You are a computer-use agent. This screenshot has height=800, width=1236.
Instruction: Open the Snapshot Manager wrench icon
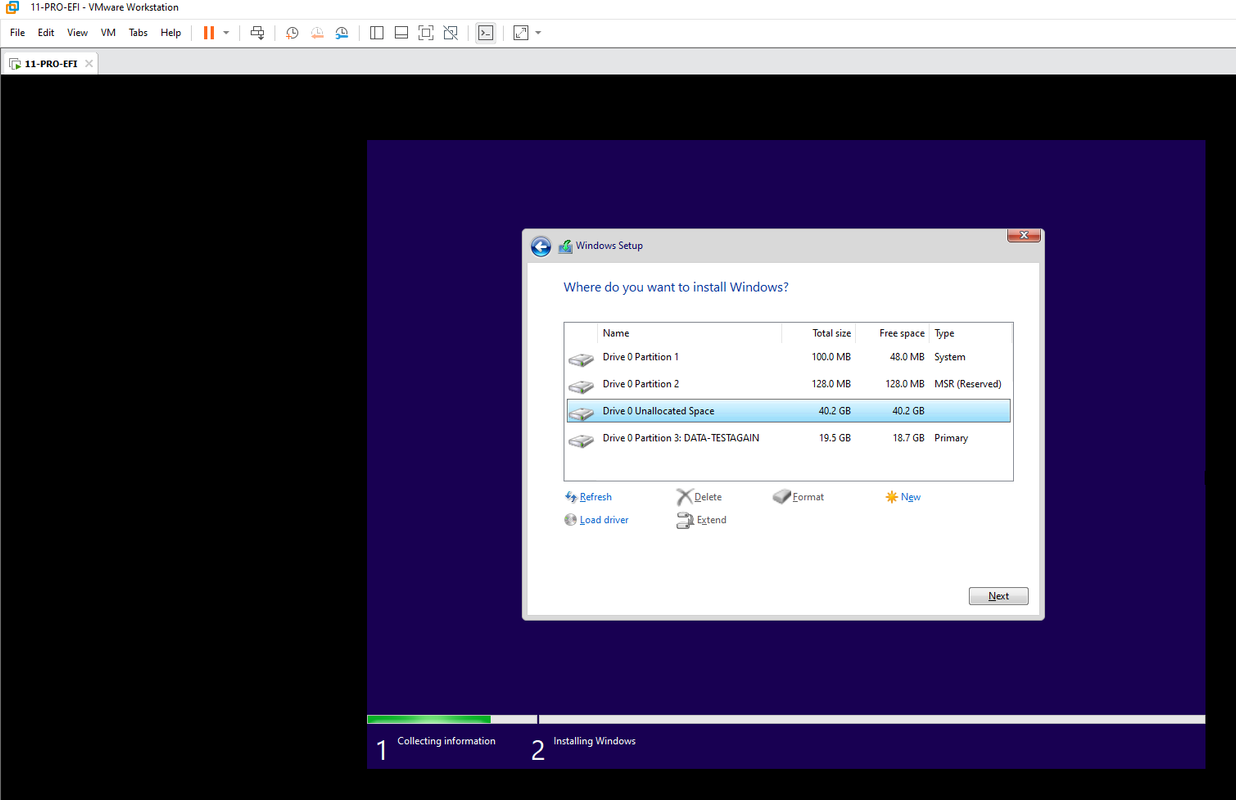342,33
